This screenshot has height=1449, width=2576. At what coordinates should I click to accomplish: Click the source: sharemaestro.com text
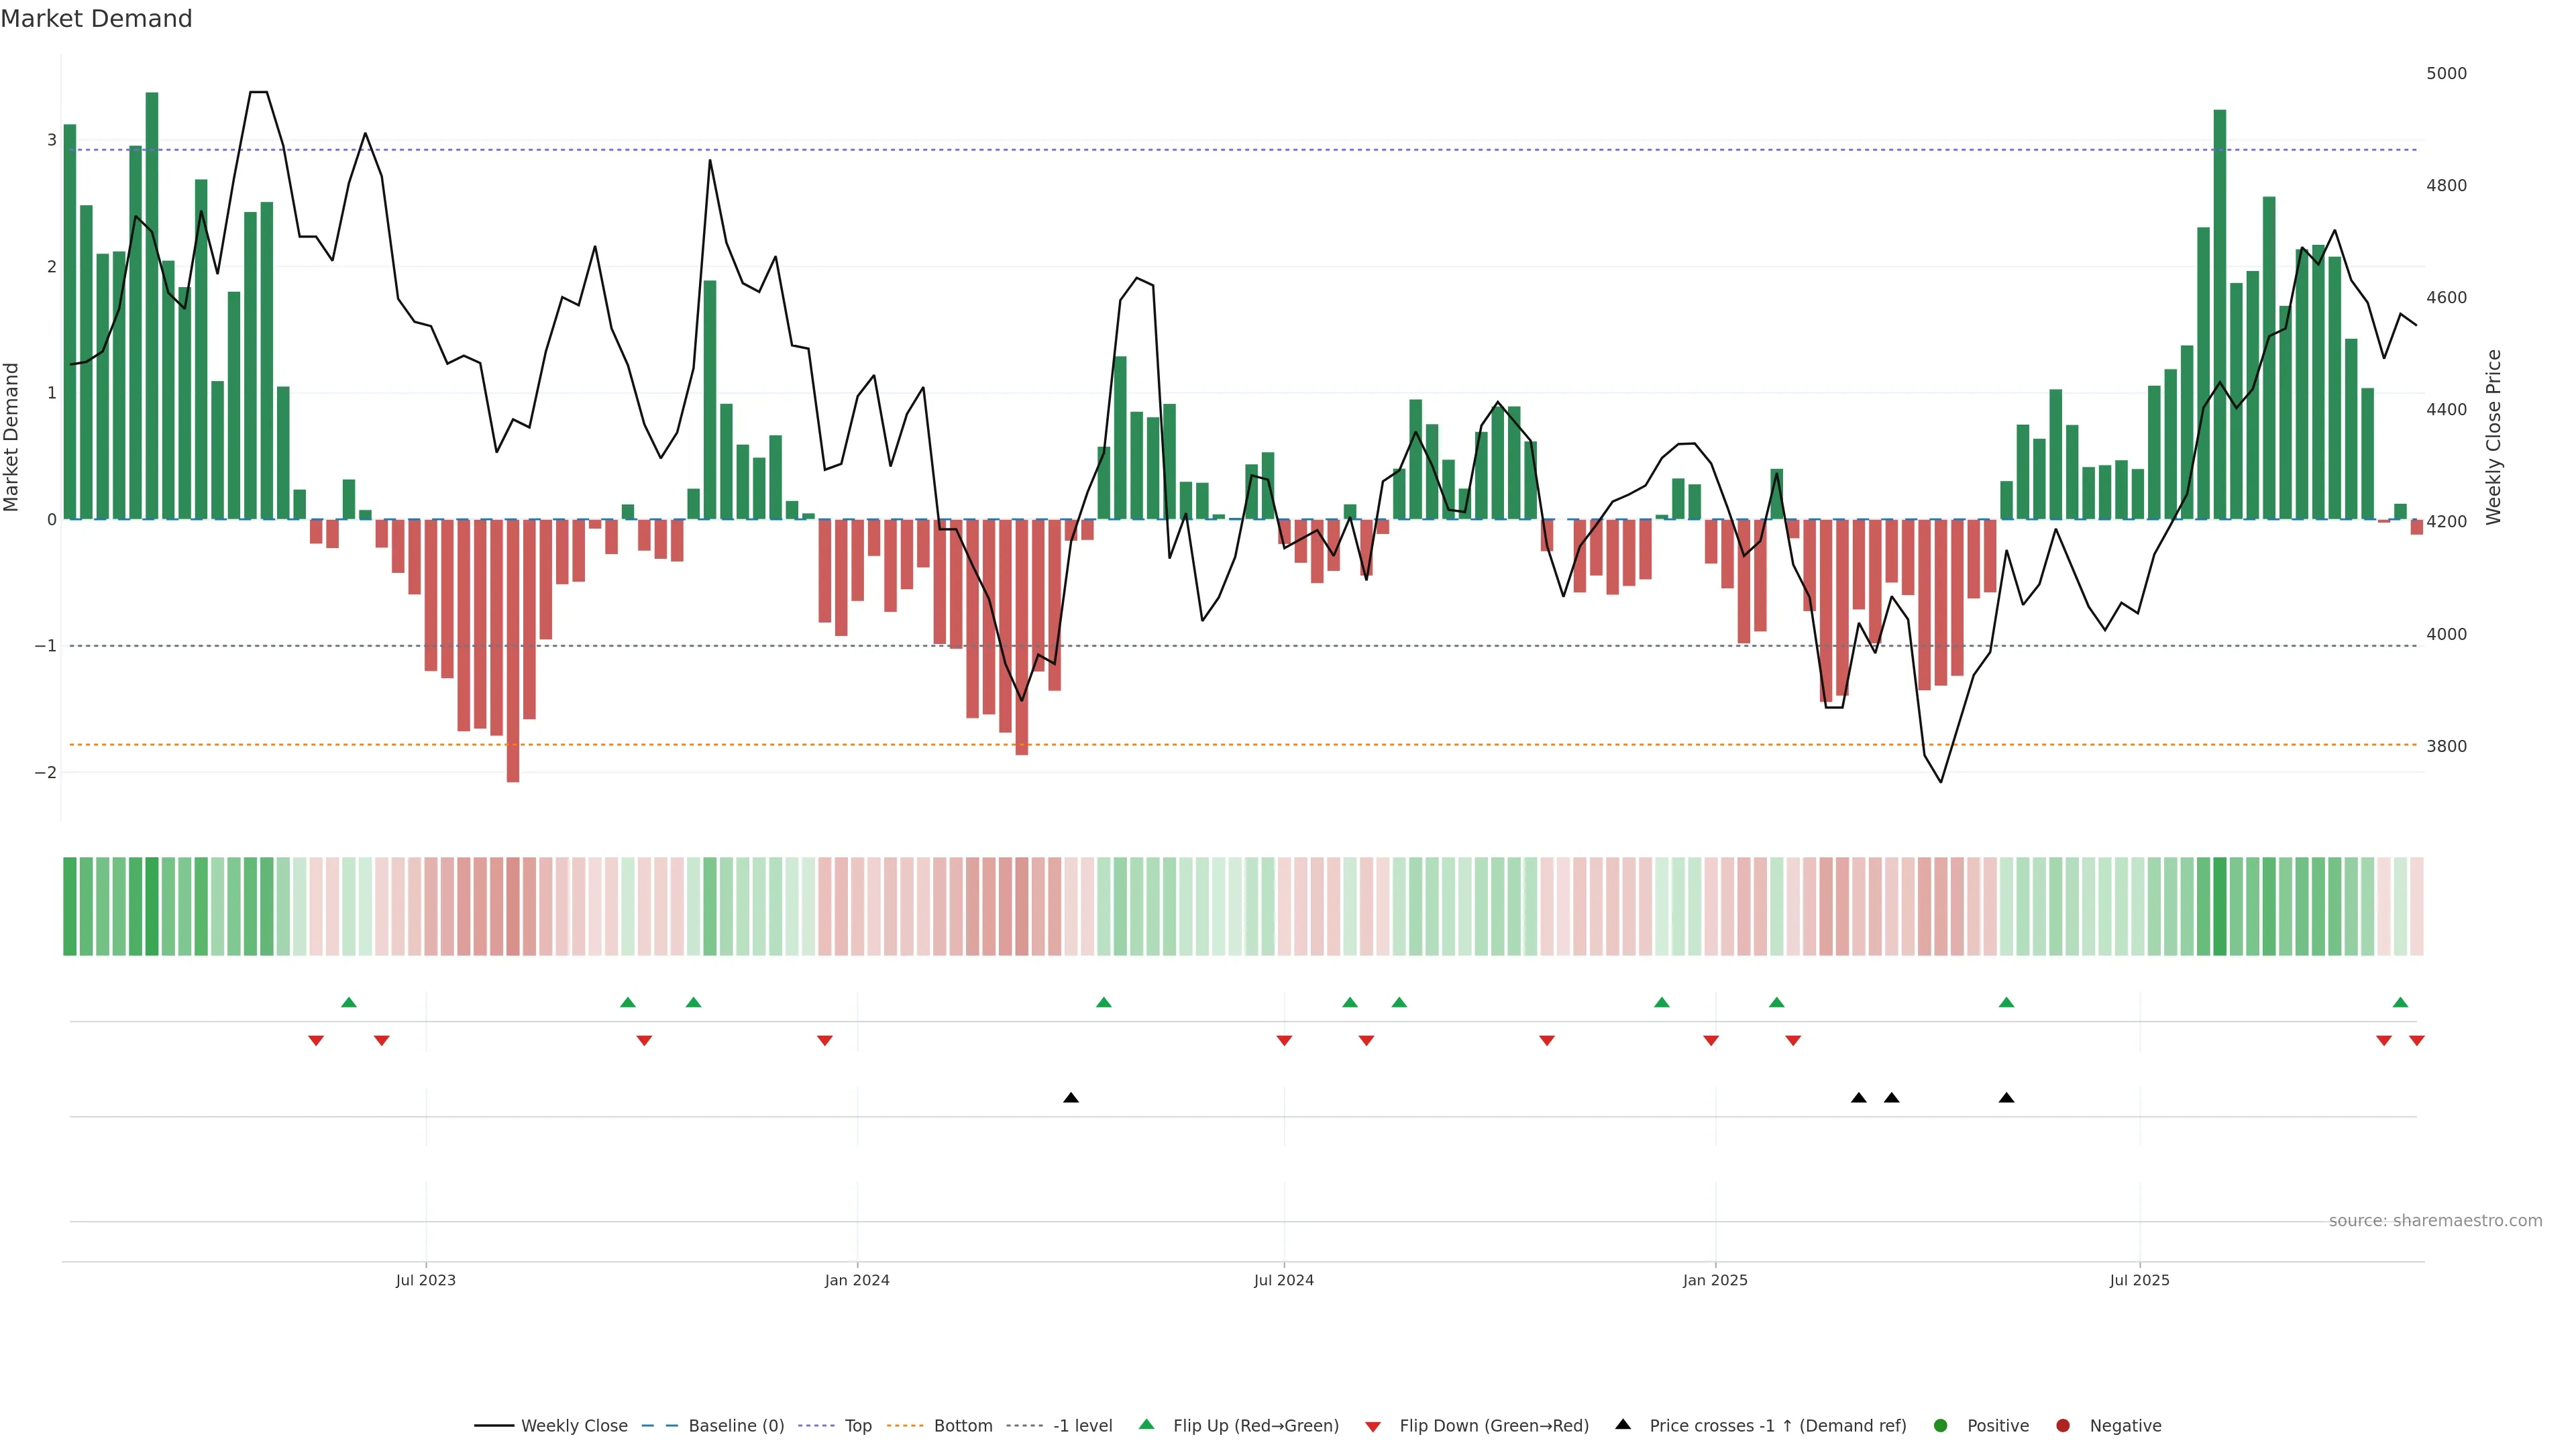point(2435,1220)
